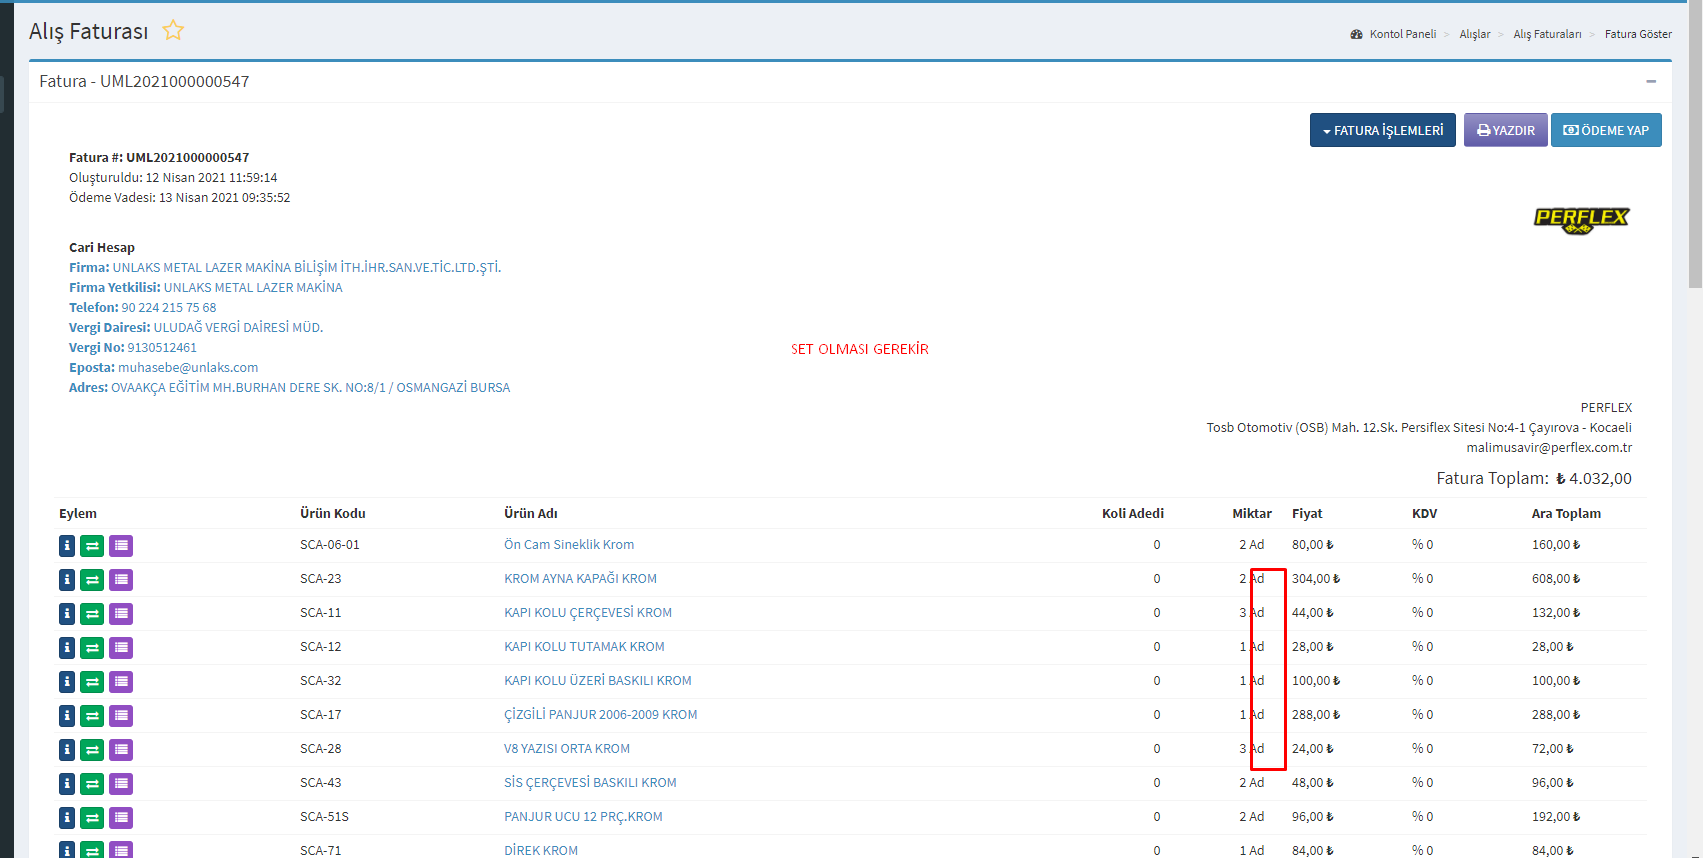This screenshot has width=1703, height=858.
Task: Click the green swap icon for SCA-23
Action: (92, 580)
